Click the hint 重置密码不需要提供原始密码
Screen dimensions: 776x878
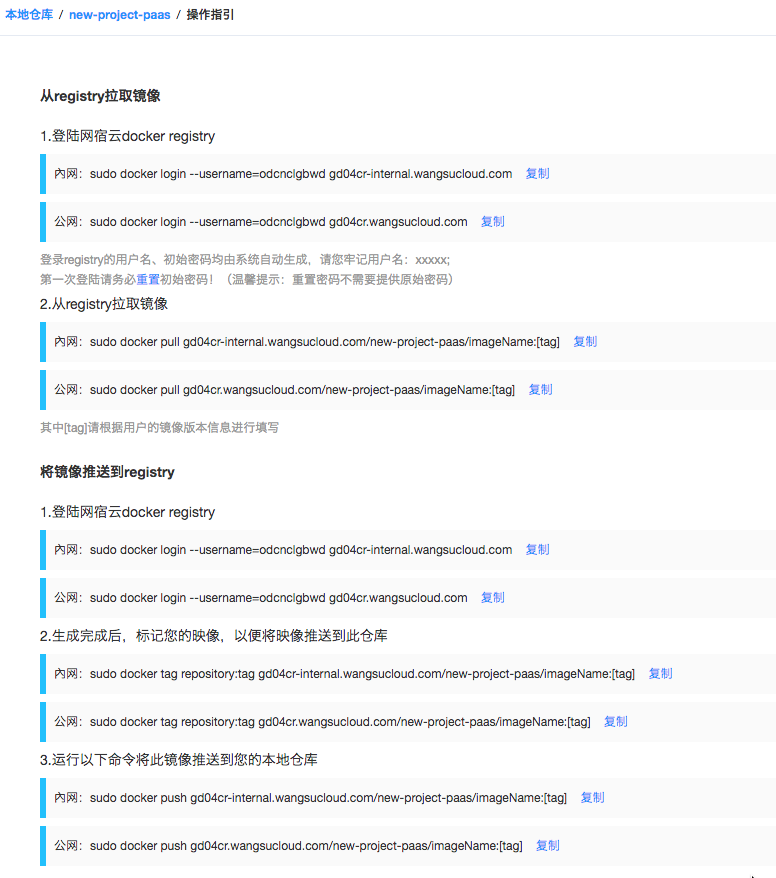point(372,279)
